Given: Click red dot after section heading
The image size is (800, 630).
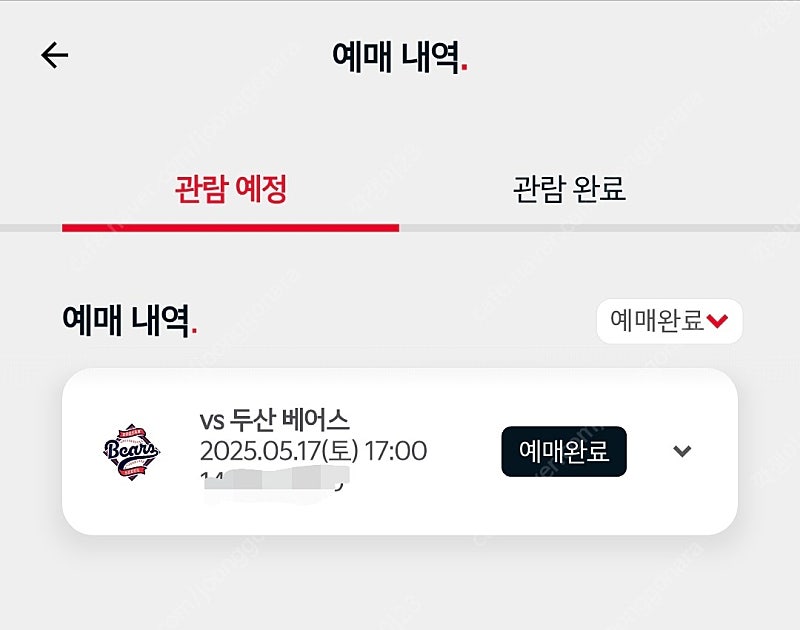Looking at the screenshot, I should coord(194,332).
